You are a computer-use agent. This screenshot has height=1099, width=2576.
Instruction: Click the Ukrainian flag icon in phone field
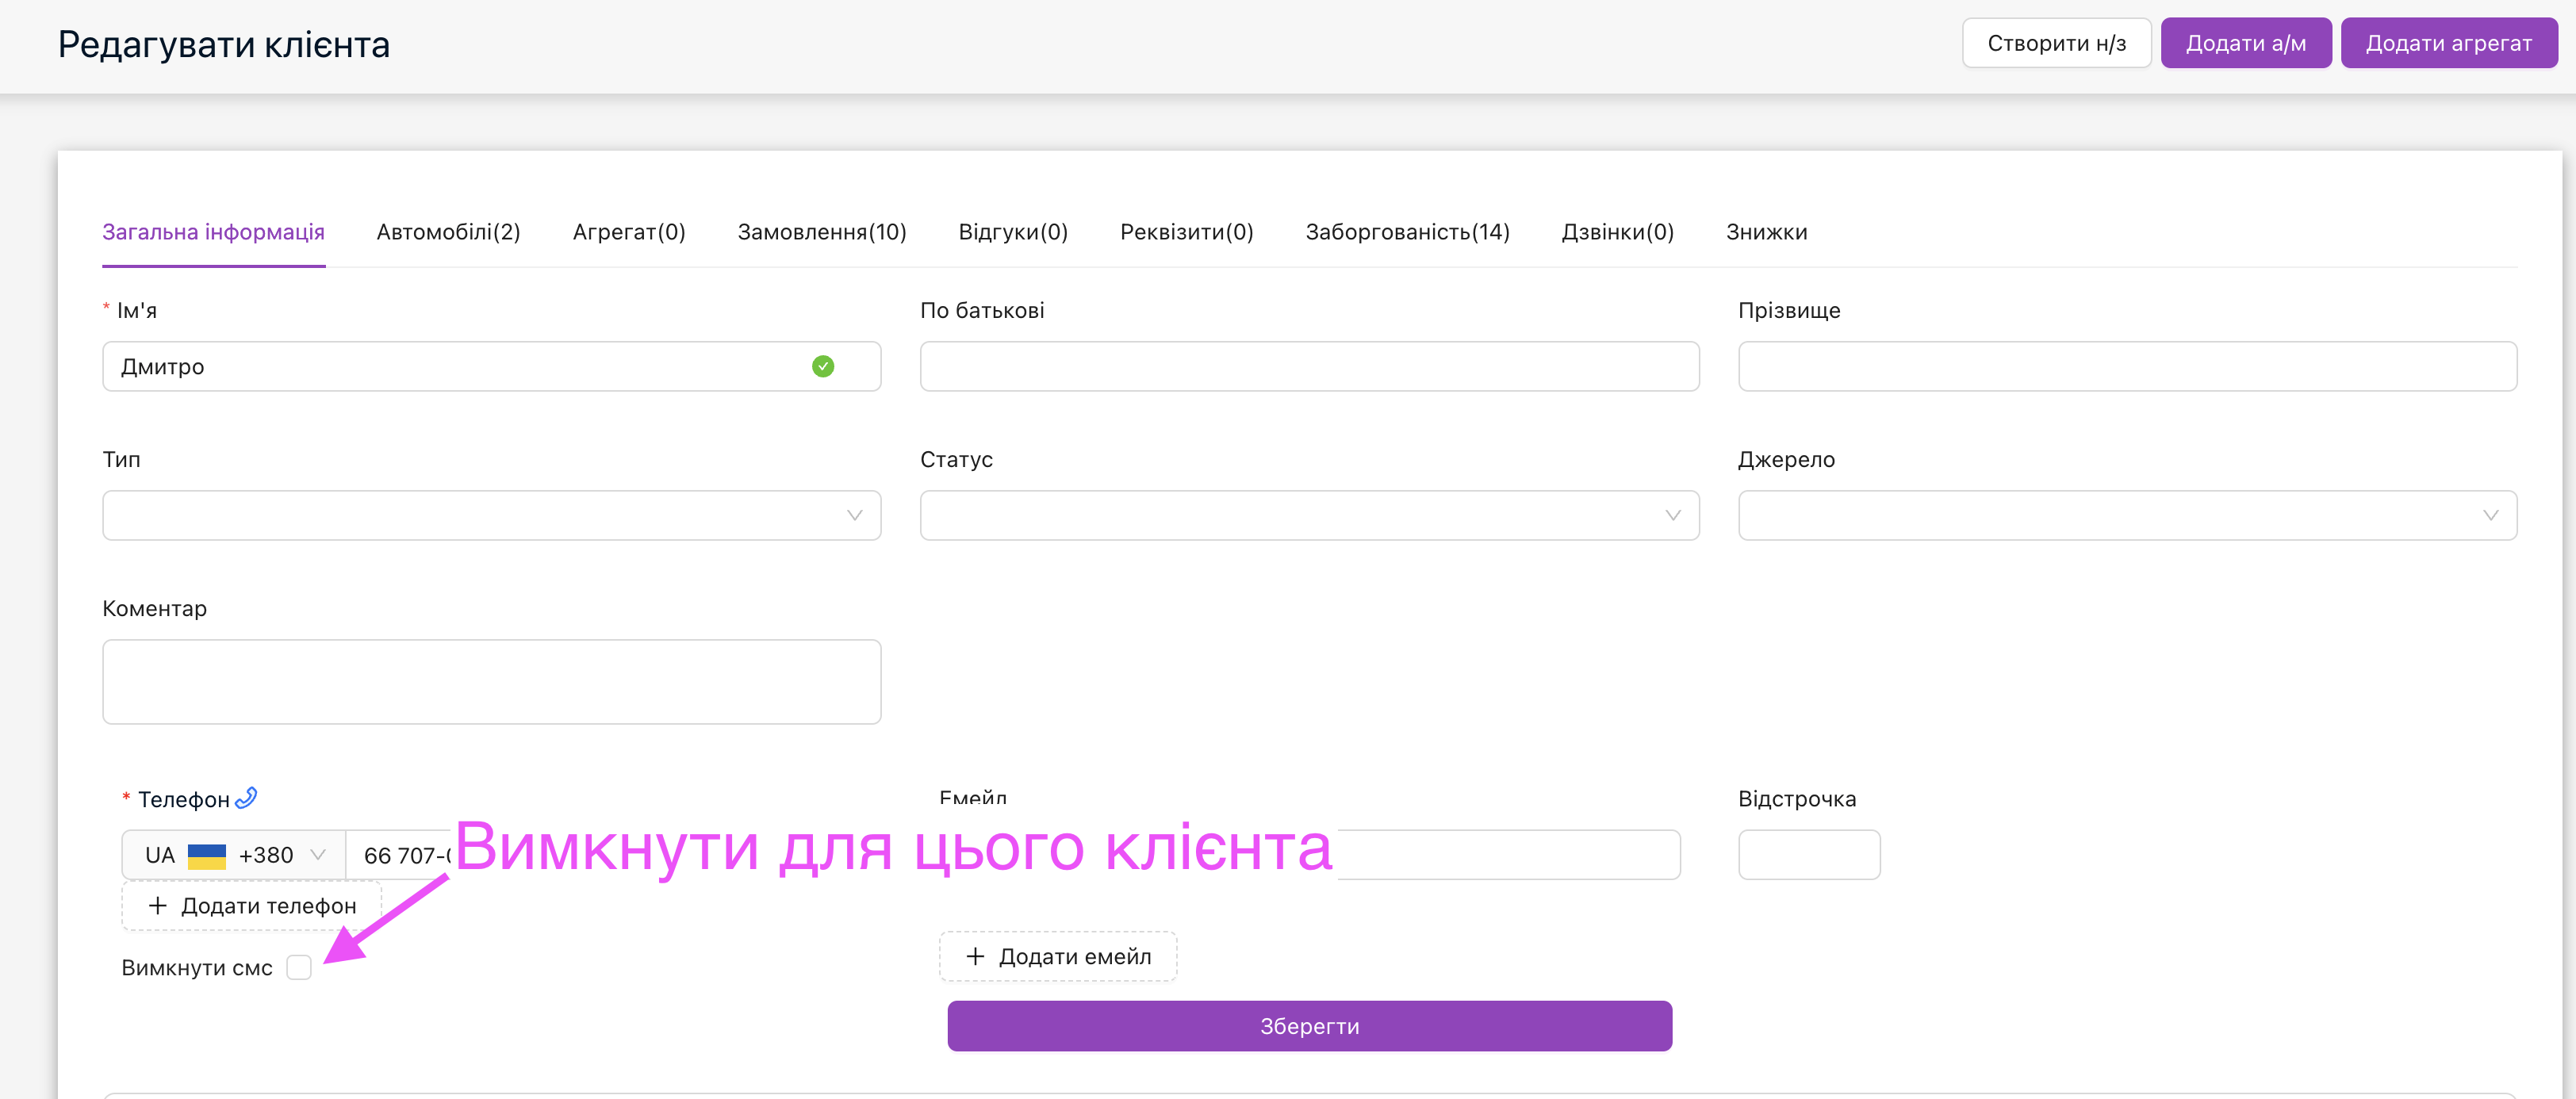(x=206, y=855)
